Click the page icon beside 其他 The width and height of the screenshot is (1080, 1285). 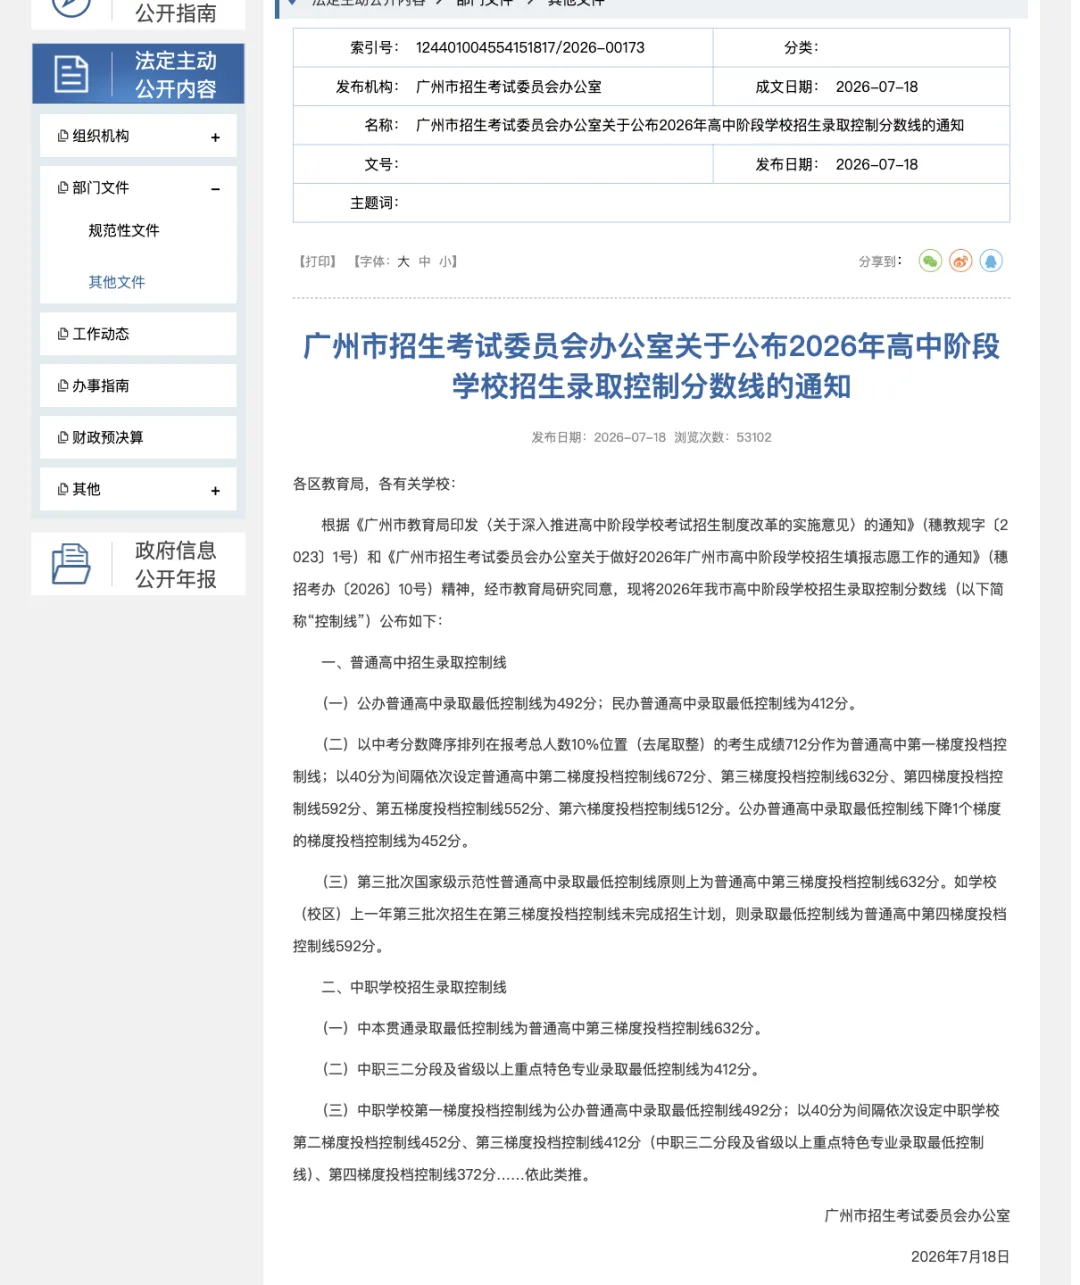point(63,490)
